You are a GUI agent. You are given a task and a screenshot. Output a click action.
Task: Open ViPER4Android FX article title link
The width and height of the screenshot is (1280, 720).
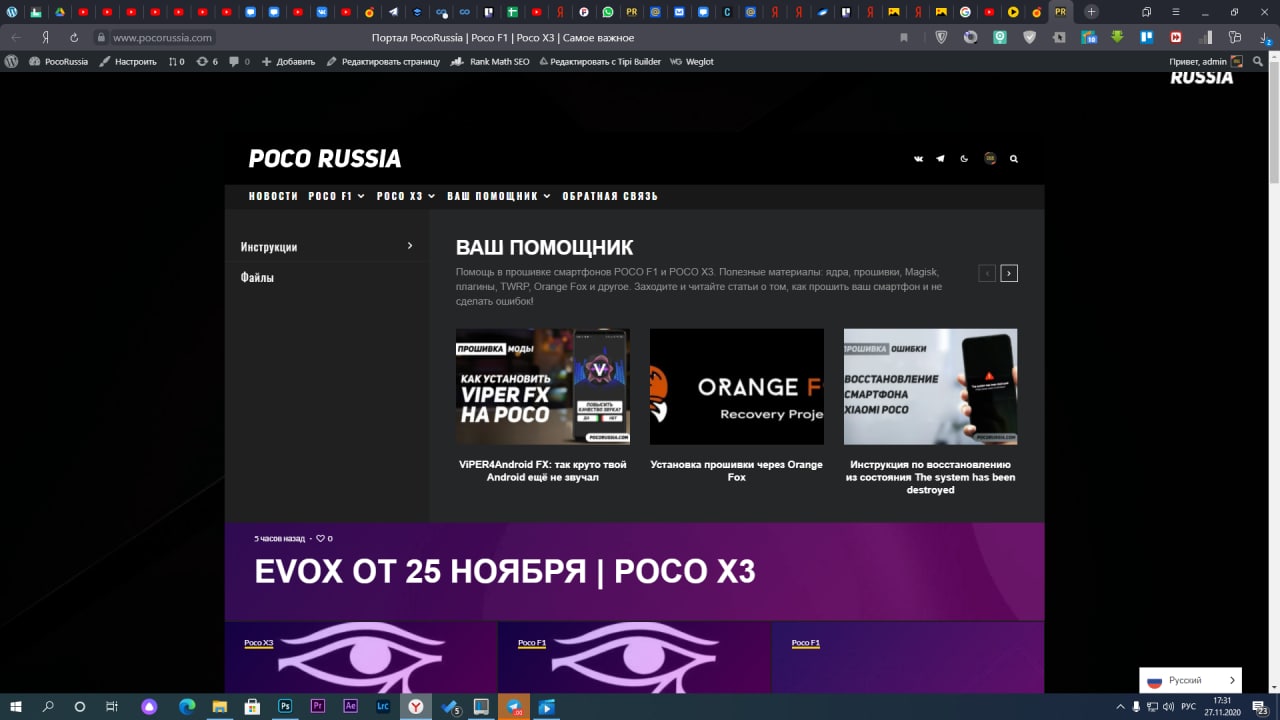(x=543, y=471)
